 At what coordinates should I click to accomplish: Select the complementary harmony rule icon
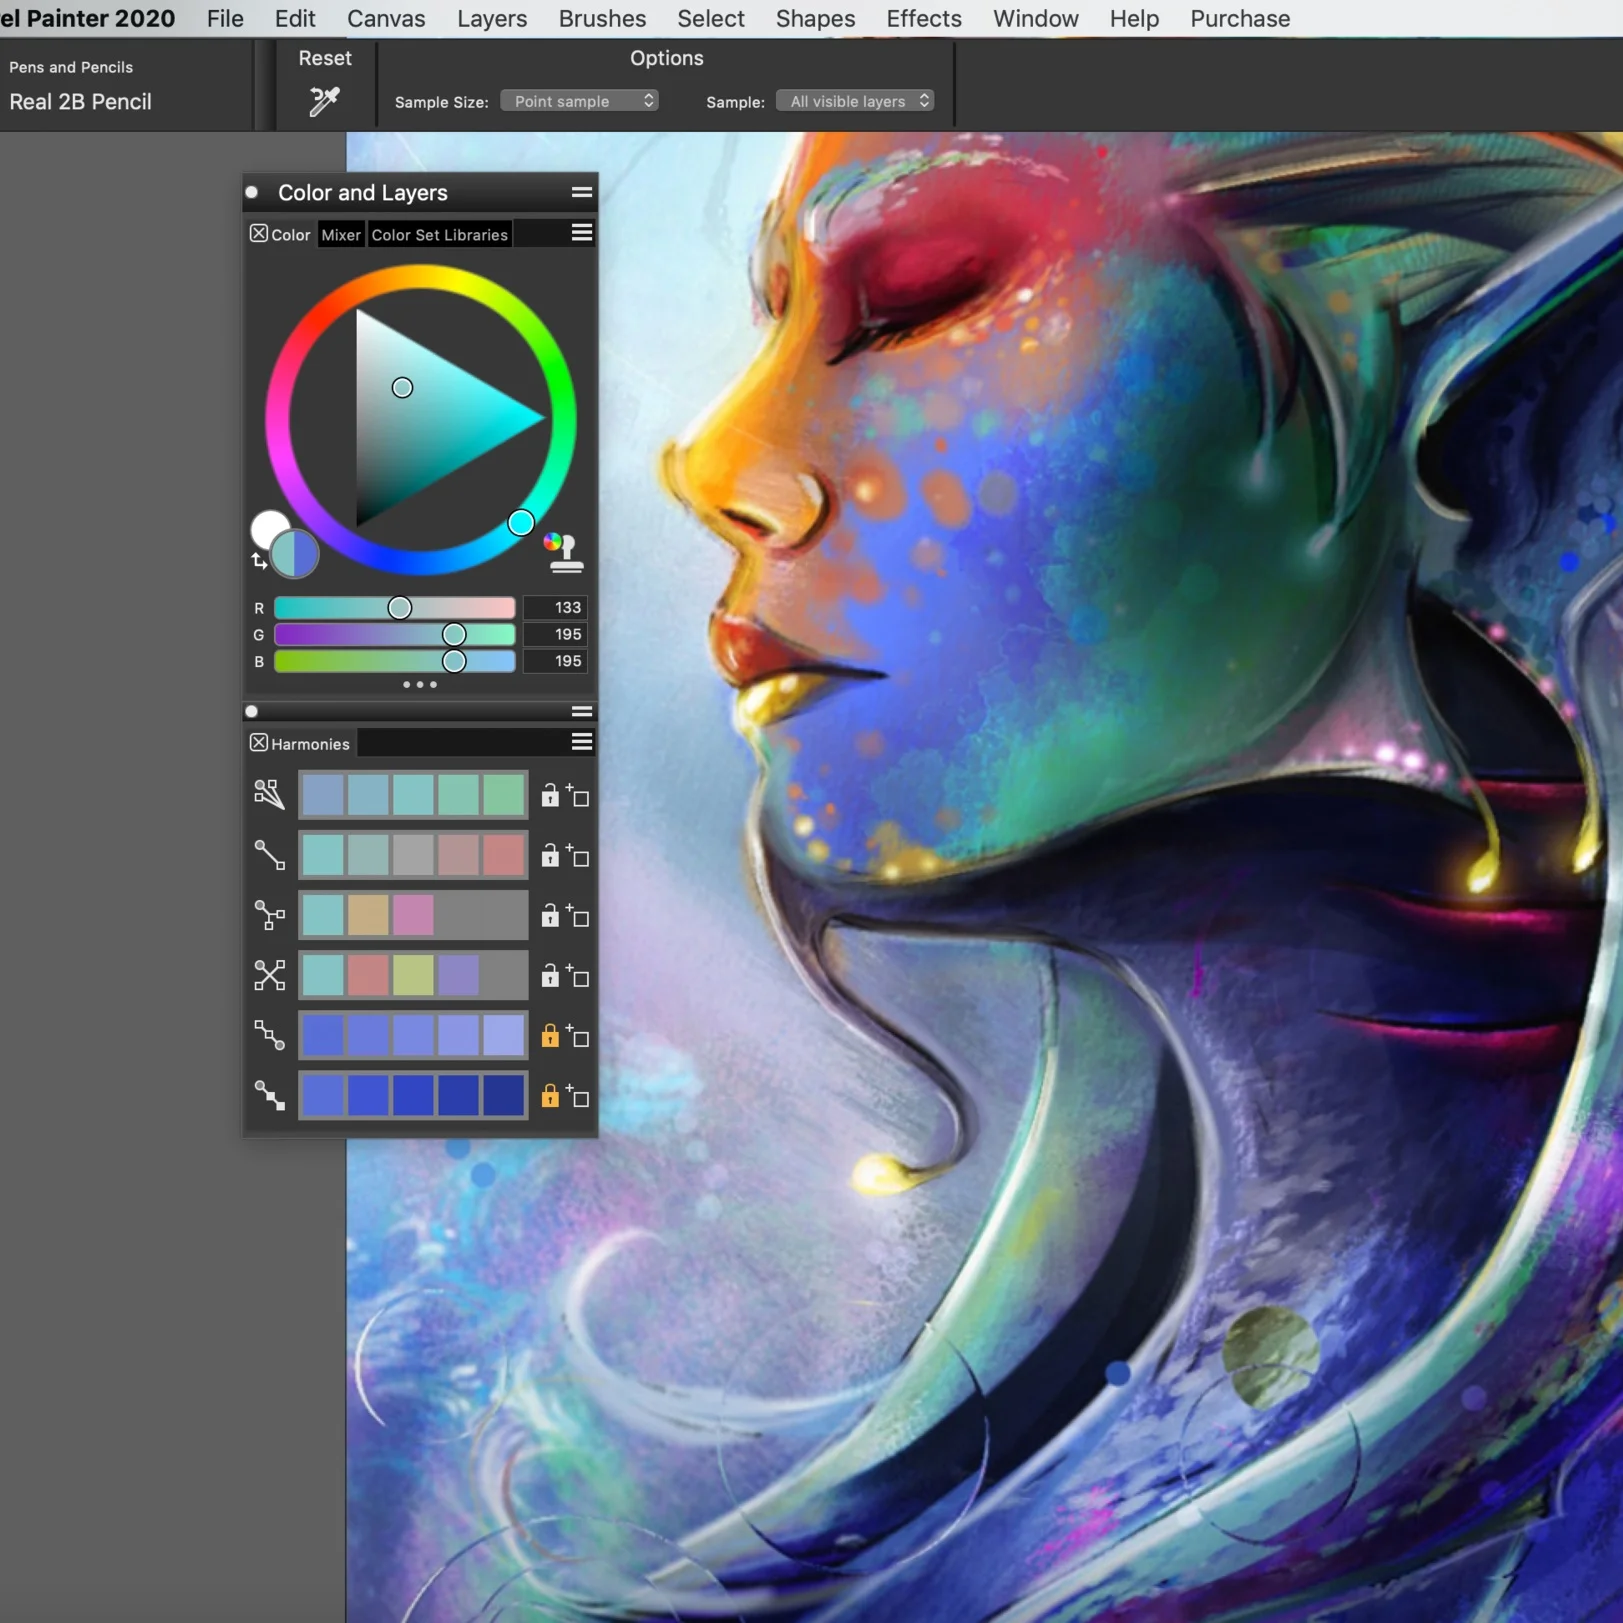(269, 855)
